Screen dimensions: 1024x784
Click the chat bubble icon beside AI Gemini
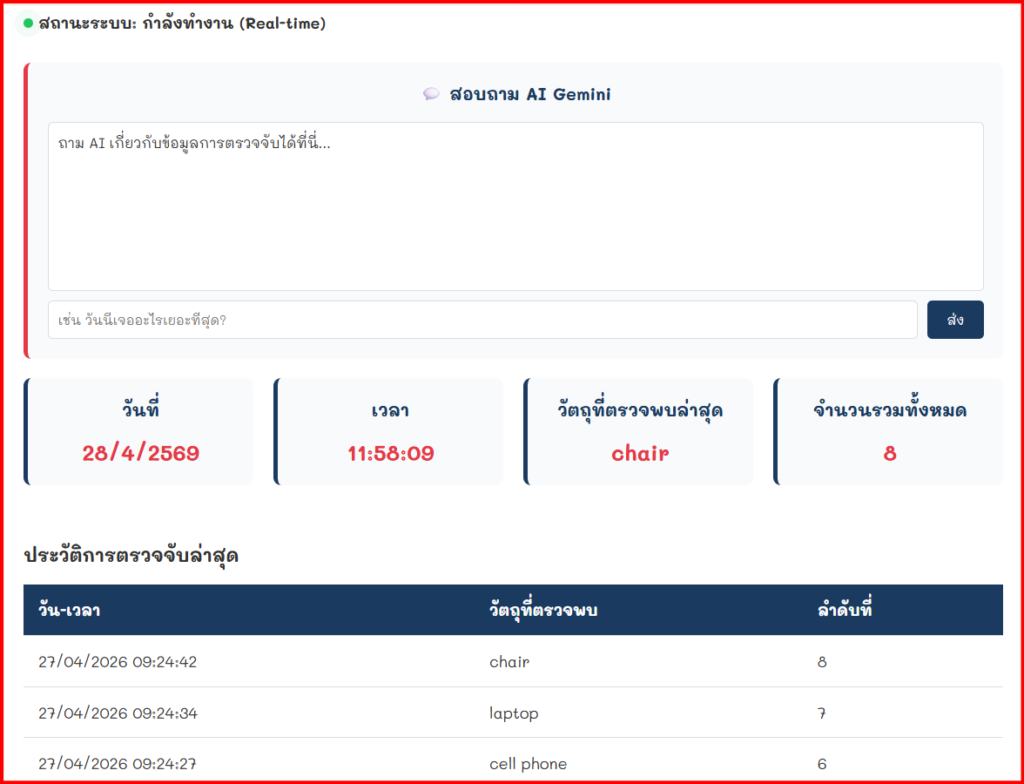(x=431, y=94)
